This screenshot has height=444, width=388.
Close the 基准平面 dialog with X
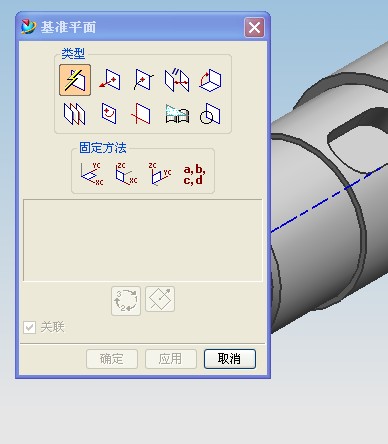tap(255, 27)
